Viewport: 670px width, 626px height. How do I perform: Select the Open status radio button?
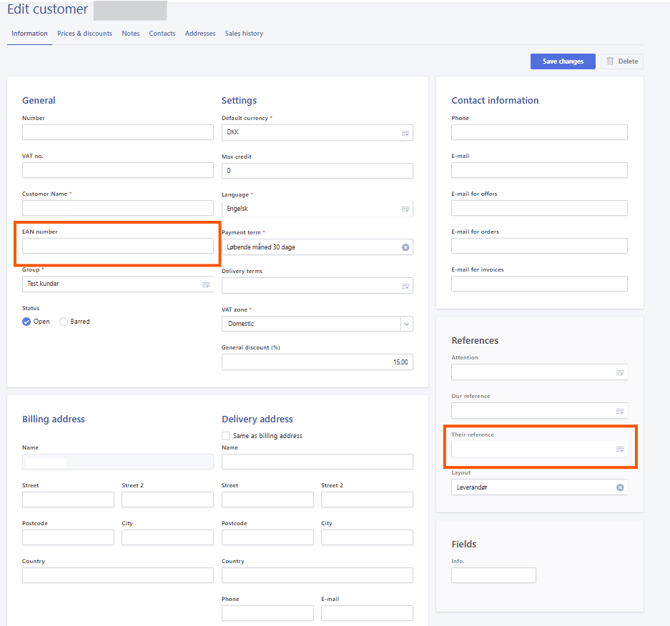[x=27, y=322]
